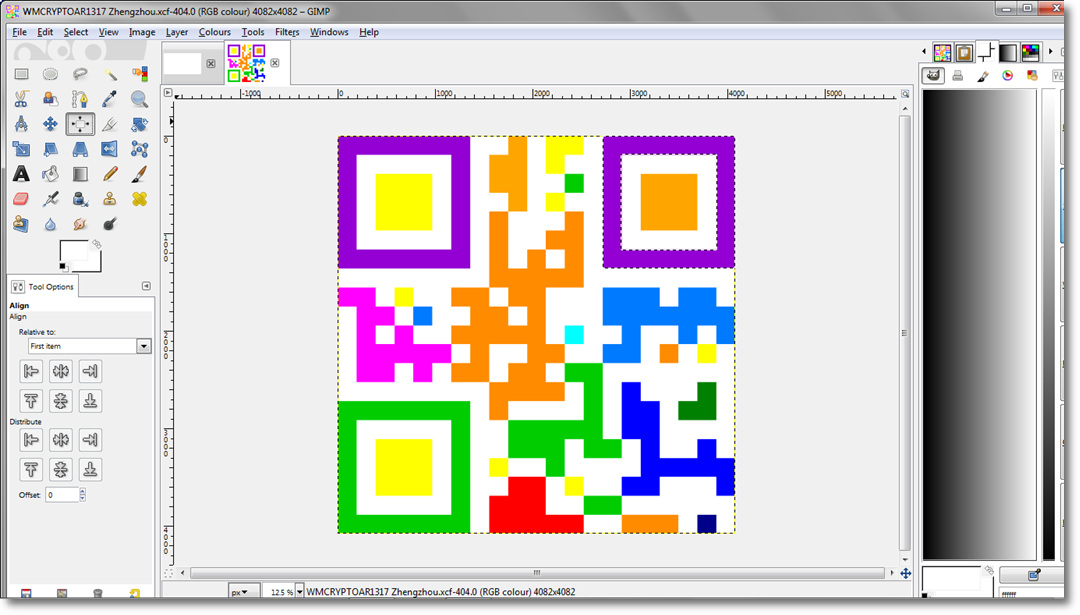This screenshot has width=1080, height=615.
Task: Align left edge of target
Action: tap(31, 371)
